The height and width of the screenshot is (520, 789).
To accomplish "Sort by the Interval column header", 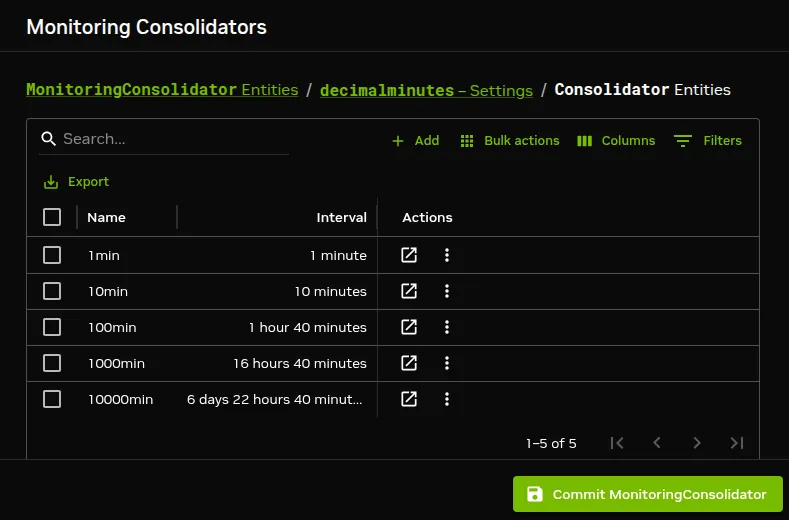I will [341, 217].
